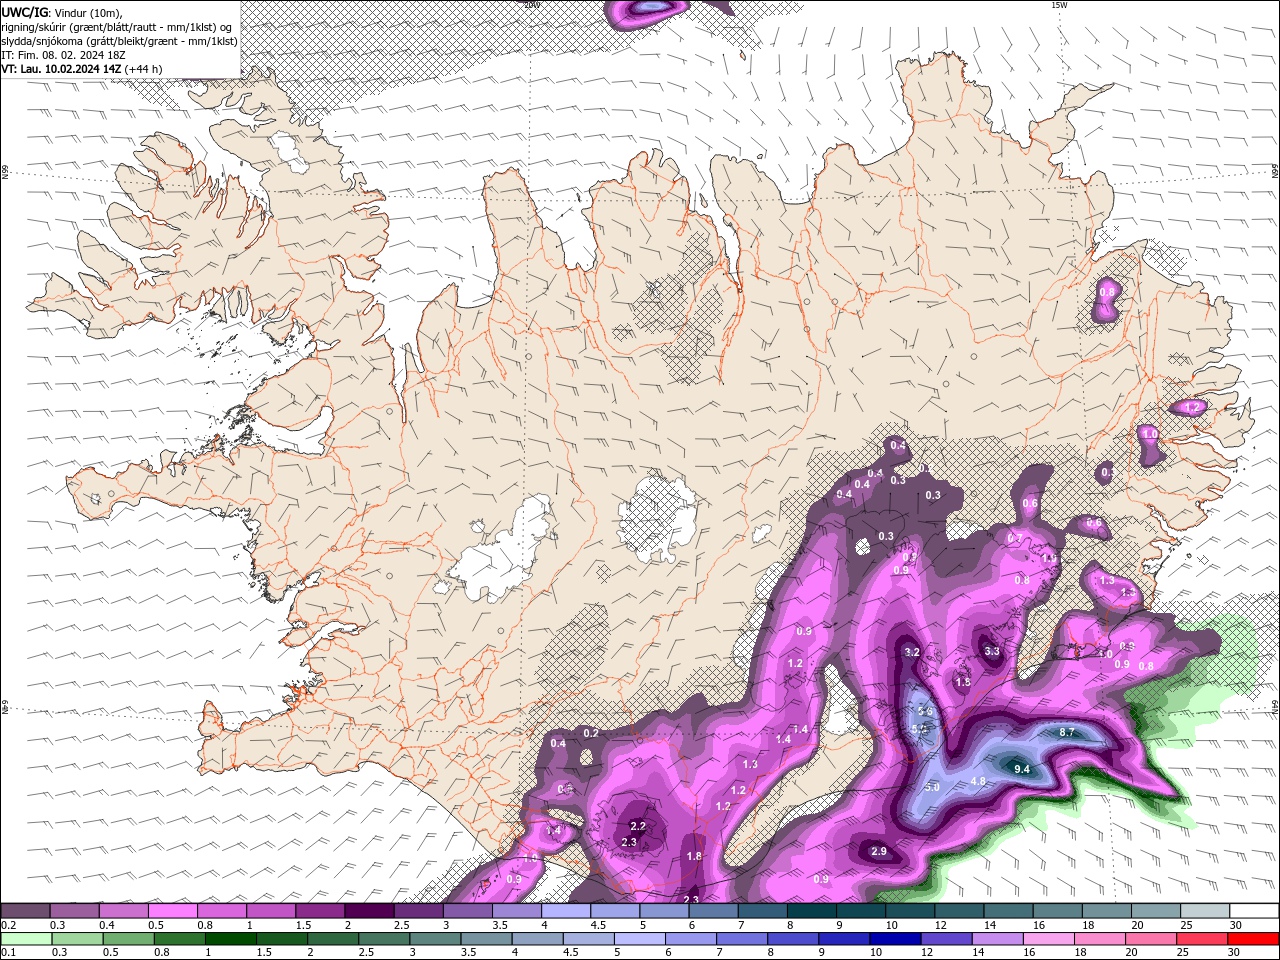1280x960 pixels.
Task: Click 'VT: Lau. 10.02.2024 14Z (+44 h)' line
Action: click(82, 69)
